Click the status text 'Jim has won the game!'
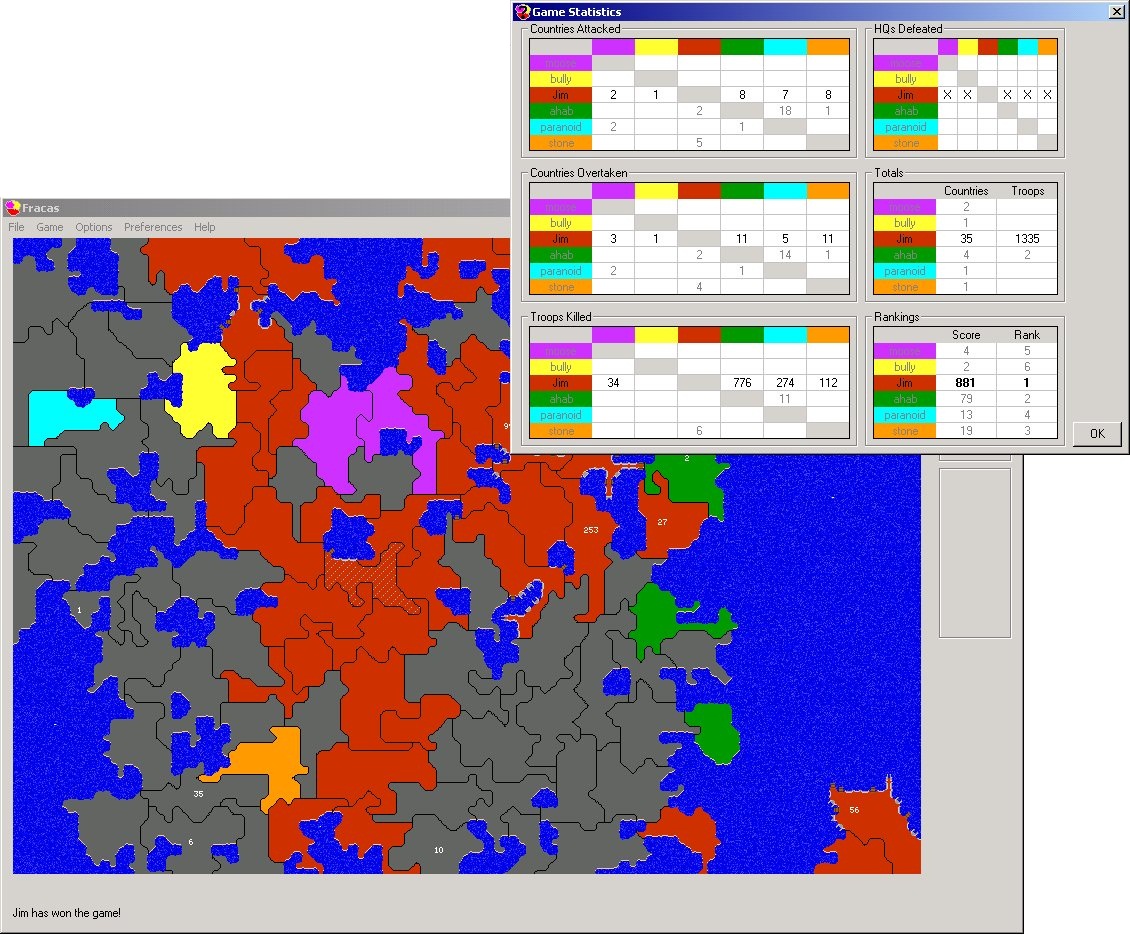The height and width of the screenshot is (935, 1130). pyautogui.click(x=66, y=913)
